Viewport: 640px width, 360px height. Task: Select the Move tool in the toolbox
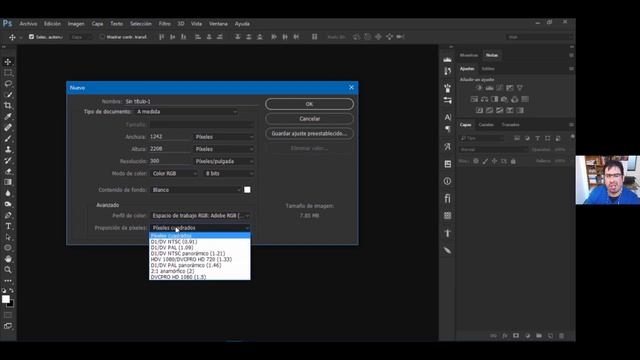pyautogui.click(x=8, y=62)
